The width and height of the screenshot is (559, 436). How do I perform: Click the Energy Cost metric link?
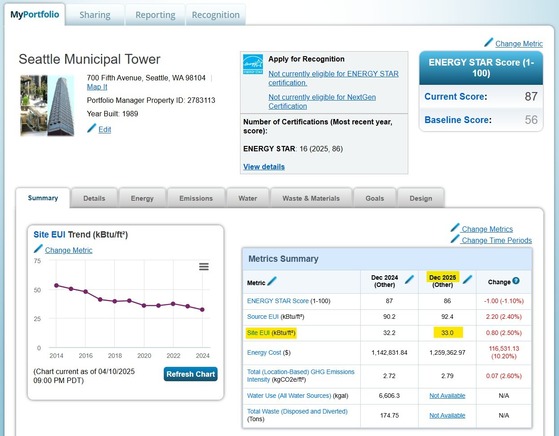tap(264, 352)
